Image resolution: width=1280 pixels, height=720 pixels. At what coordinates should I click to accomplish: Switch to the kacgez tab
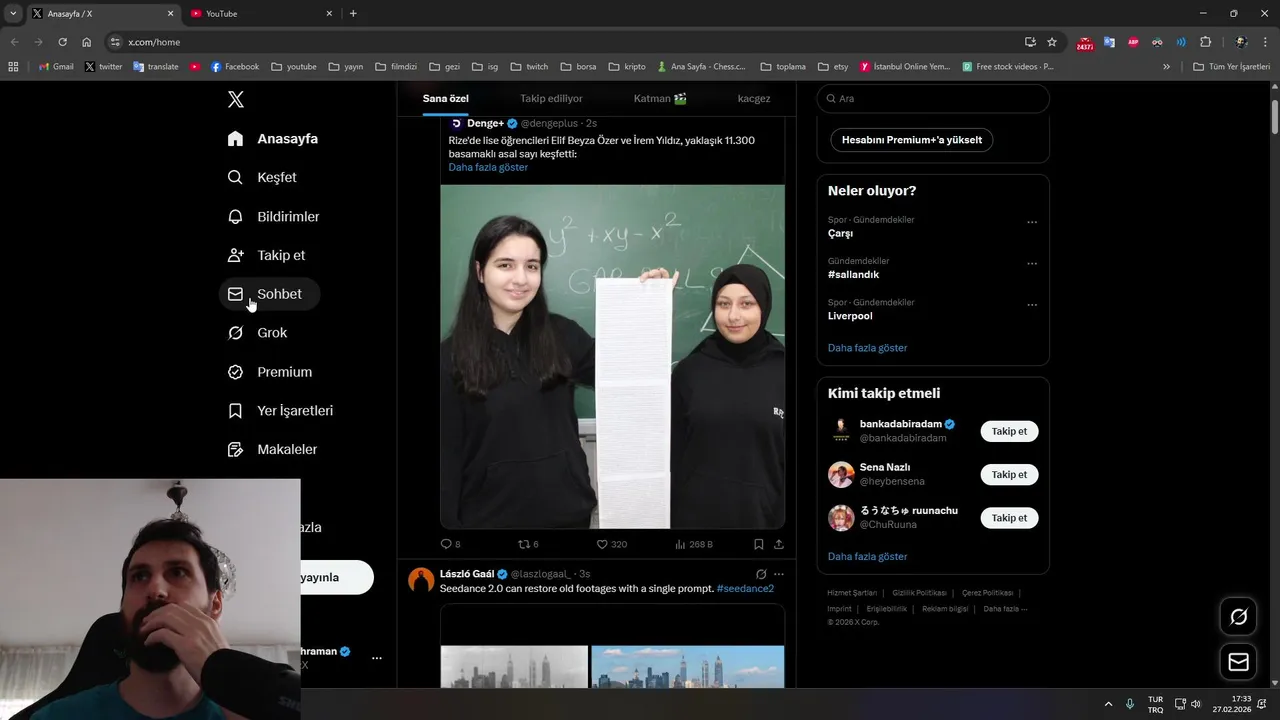(754, 99)
